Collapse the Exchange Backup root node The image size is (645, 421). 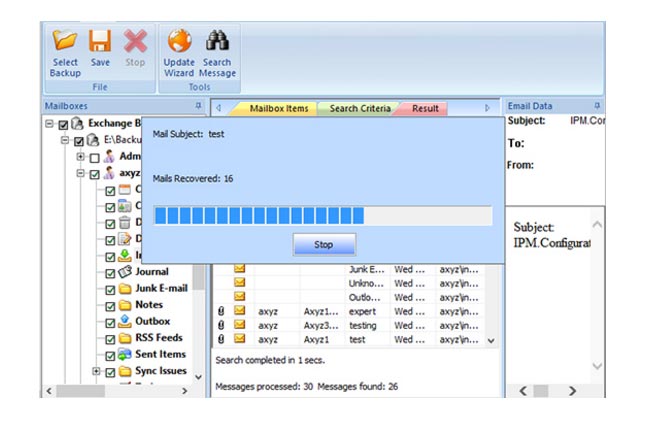click(49, 123)
